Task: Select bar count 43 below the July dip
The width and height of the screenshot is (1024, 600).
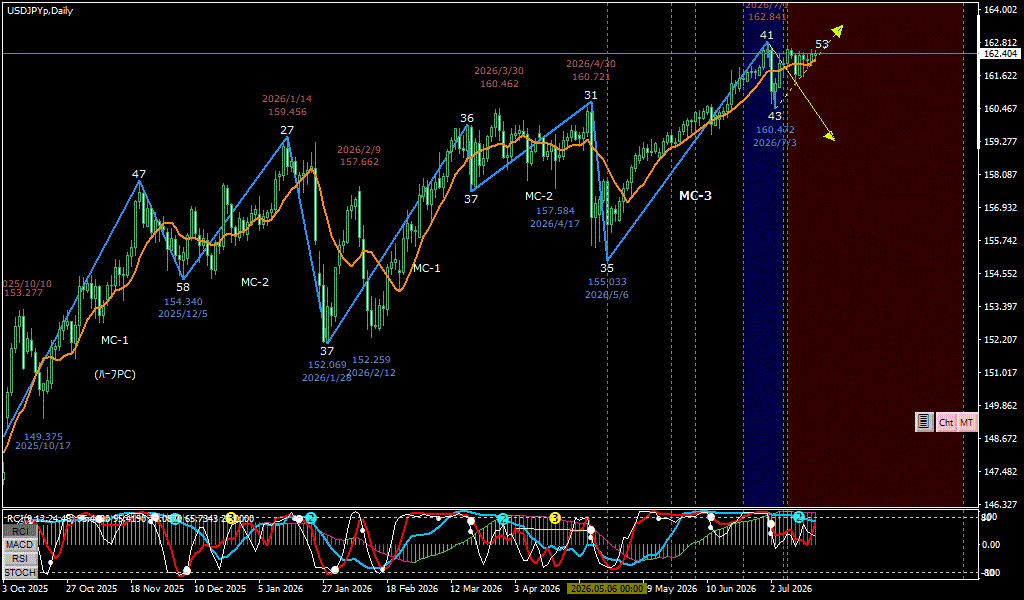Action: pyautogui.click(x=775, y=116)
